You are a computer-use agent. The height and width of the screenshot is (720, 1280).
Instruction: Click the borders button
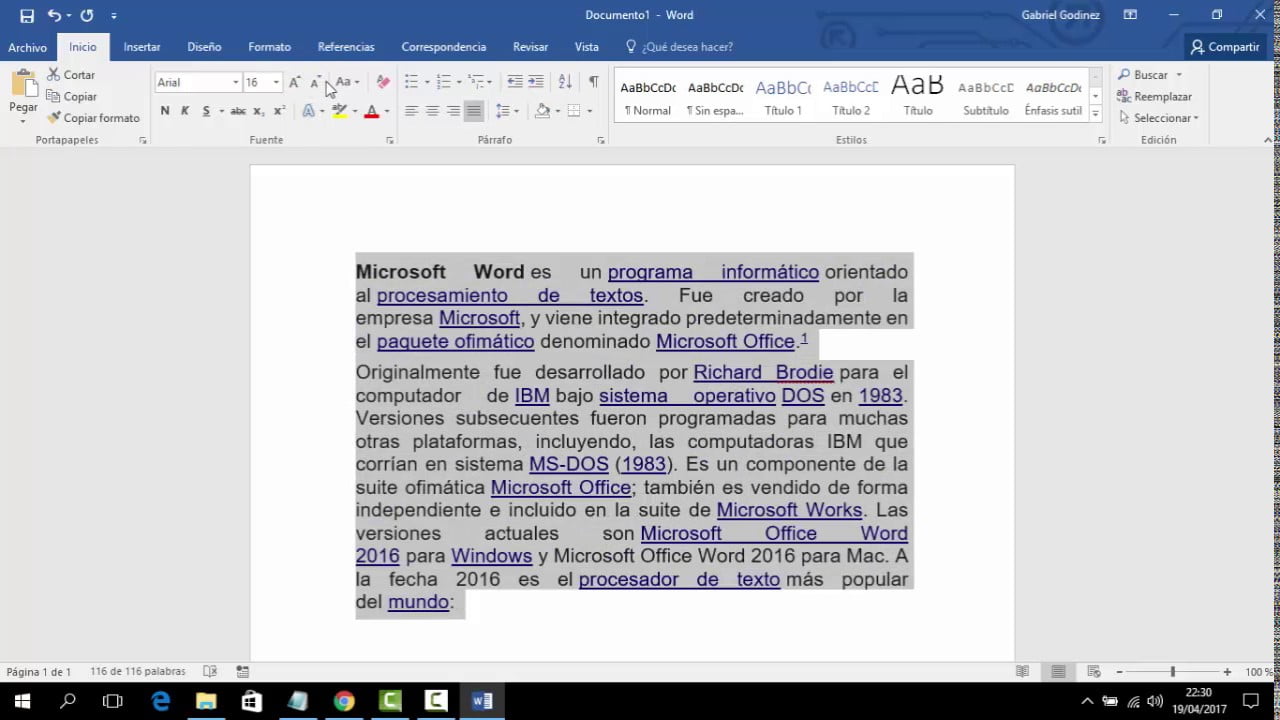574,111
